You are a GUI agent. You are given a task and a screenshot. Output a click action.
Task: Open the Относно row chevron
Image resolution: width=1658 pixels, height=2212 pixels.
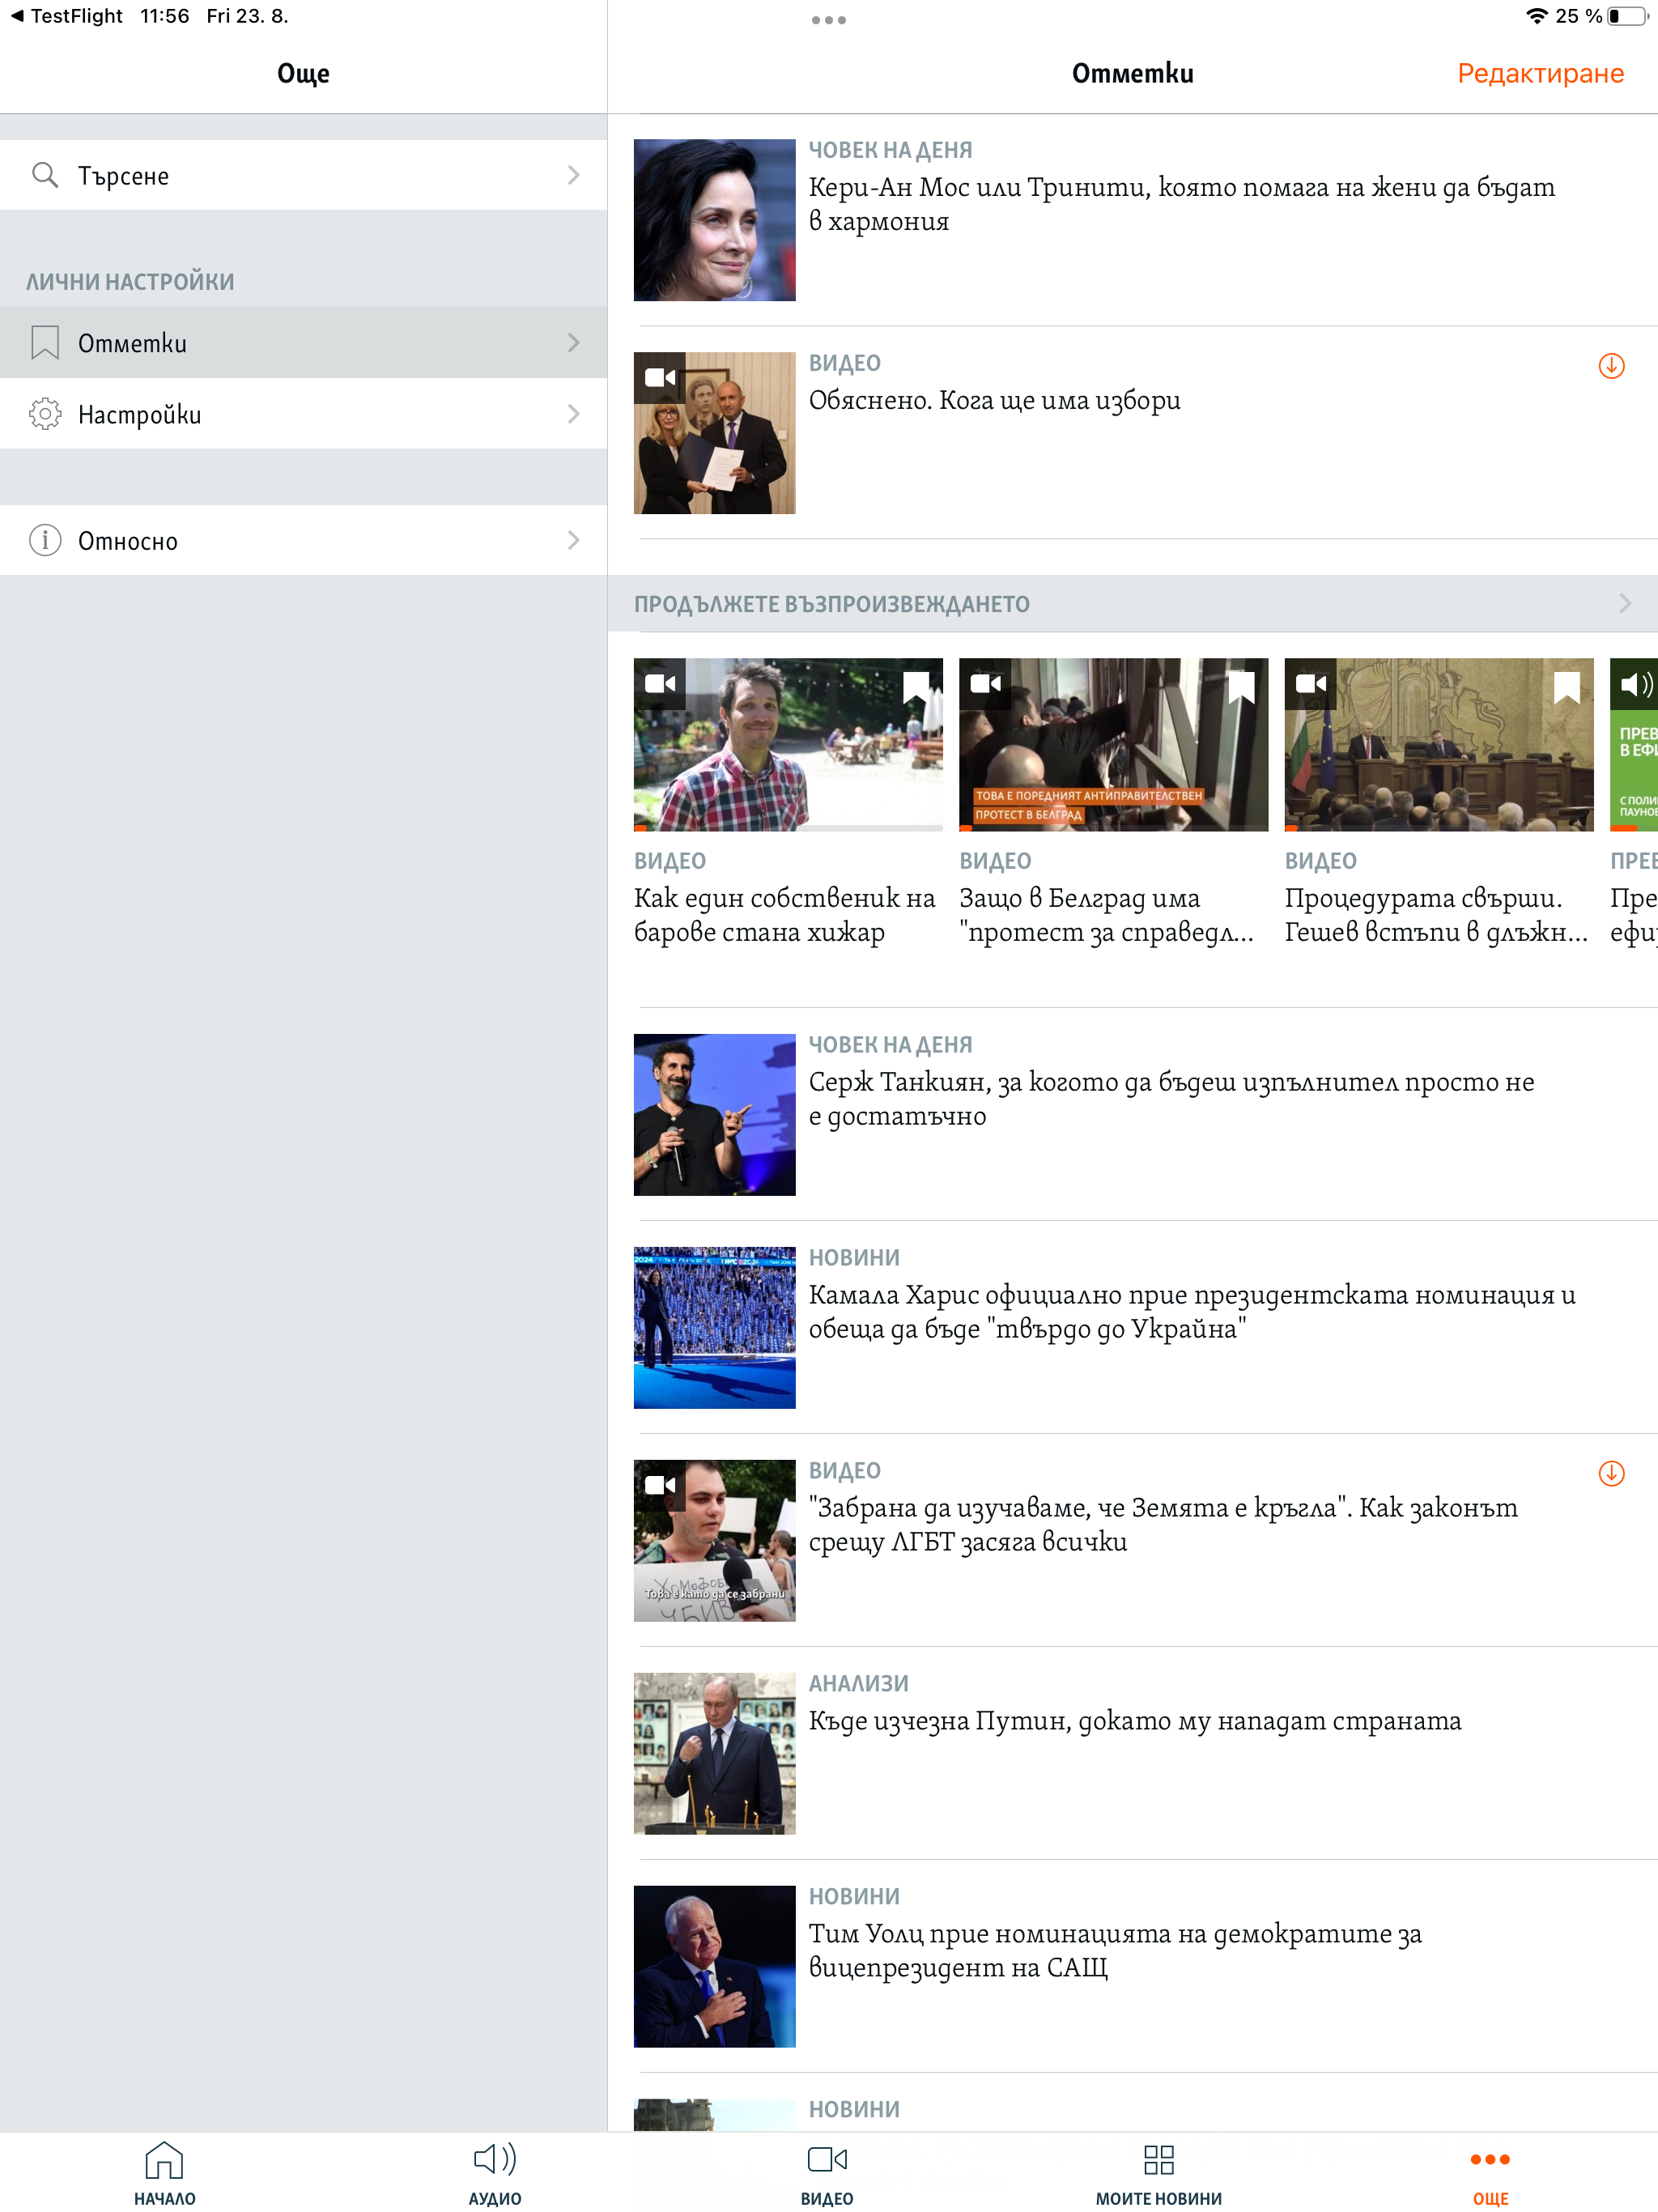(573, 540)
